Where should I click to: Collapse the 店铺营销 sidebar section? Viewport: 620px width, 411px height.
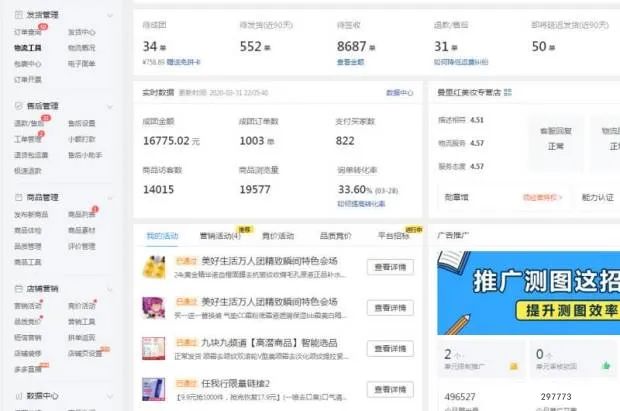pyautogui.click(x=110, y=290)
